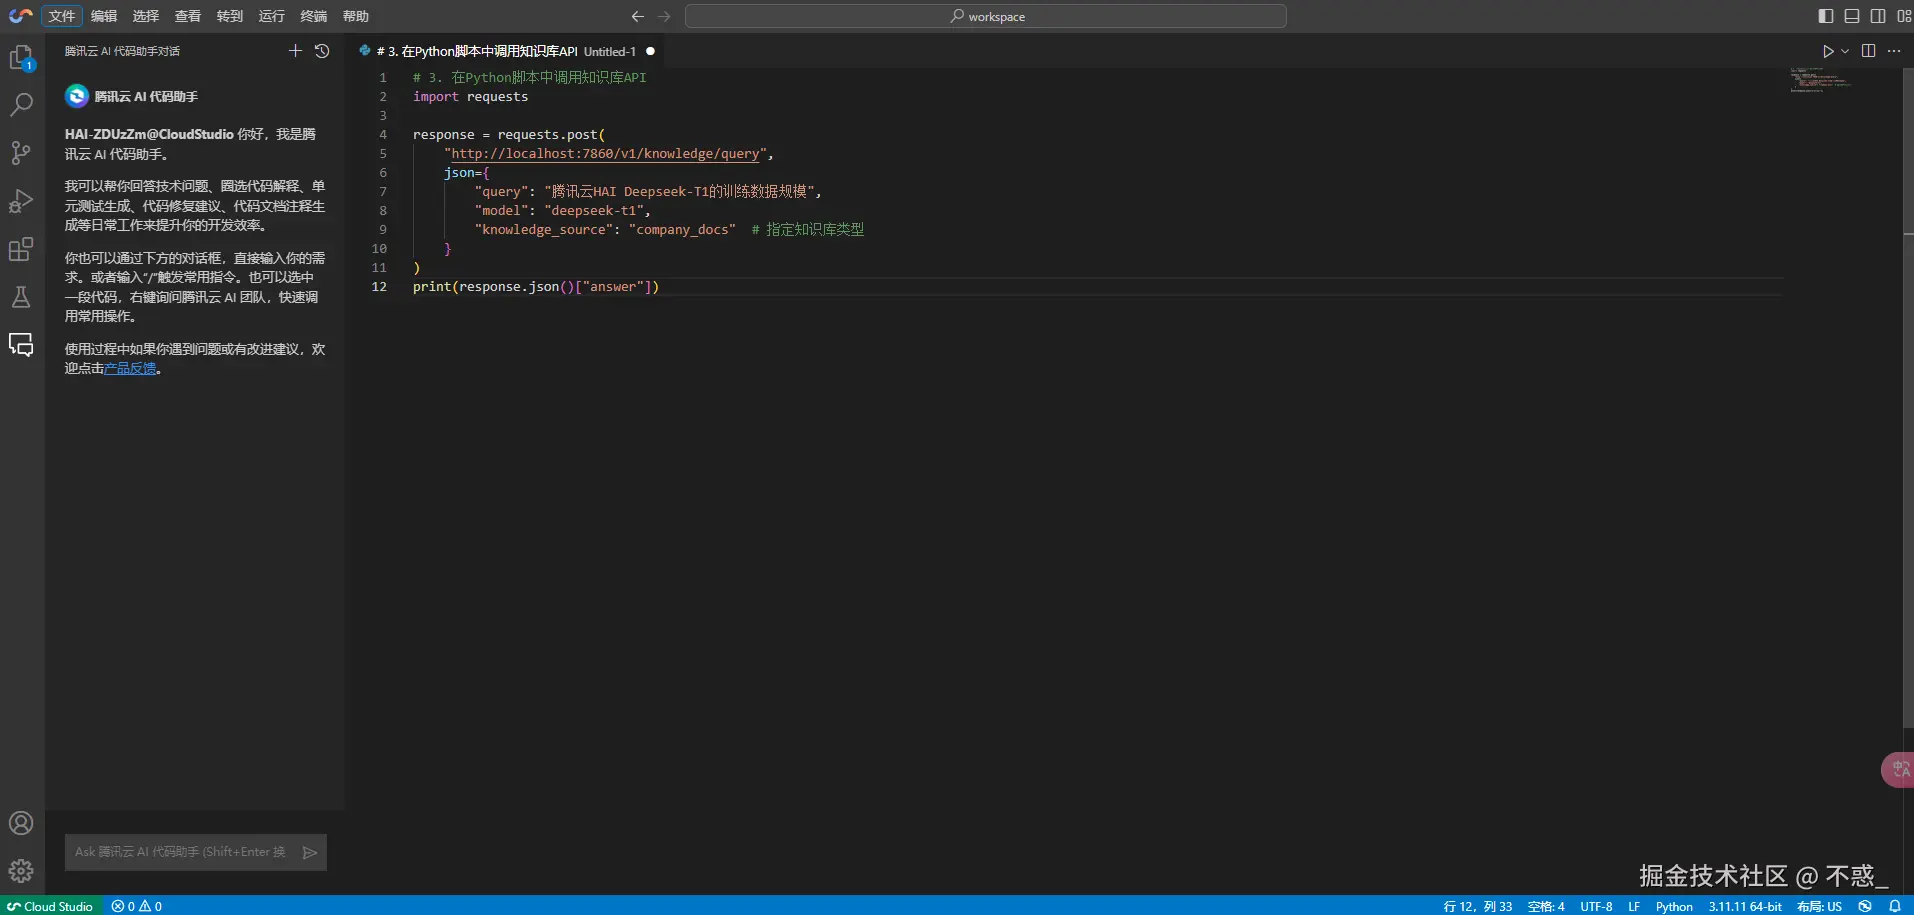Open the Source Control view
The width and height of the screenshot is (1914, 915).
pyautogui.click(x=21, y=152)
